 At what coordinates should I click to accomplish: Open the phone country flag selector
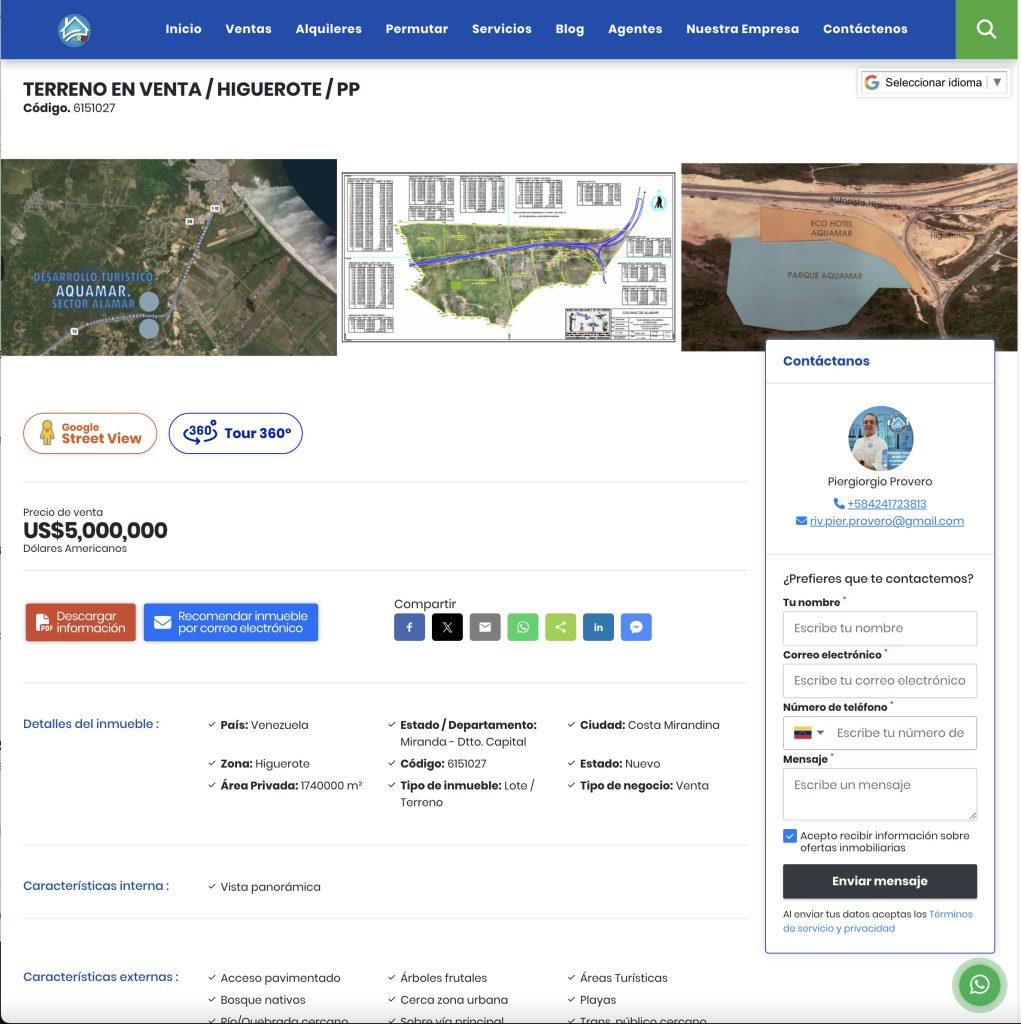(808, 733)
